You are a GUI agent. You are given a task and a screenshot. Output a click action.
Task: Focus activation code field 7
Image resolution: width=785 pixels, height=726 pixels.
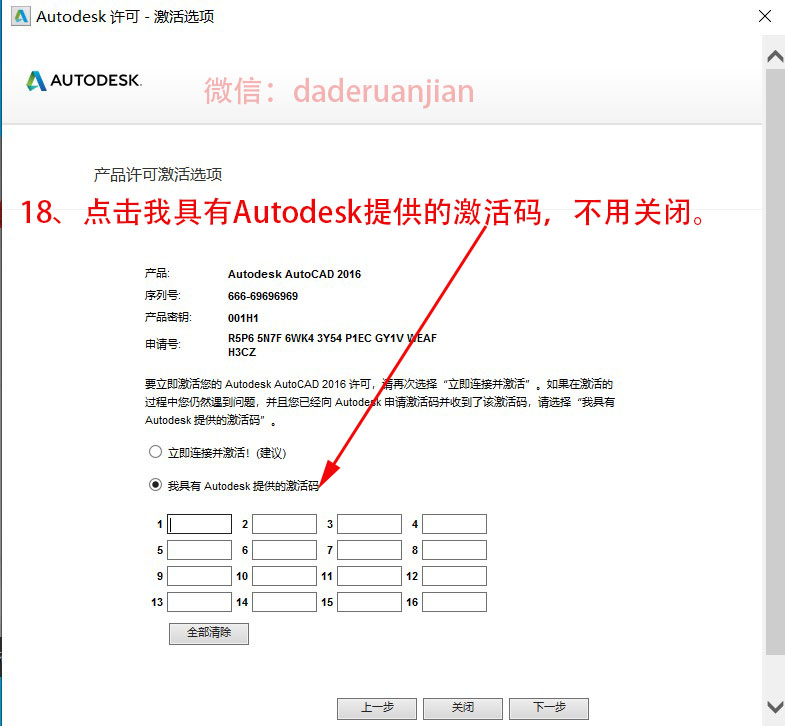369,550
